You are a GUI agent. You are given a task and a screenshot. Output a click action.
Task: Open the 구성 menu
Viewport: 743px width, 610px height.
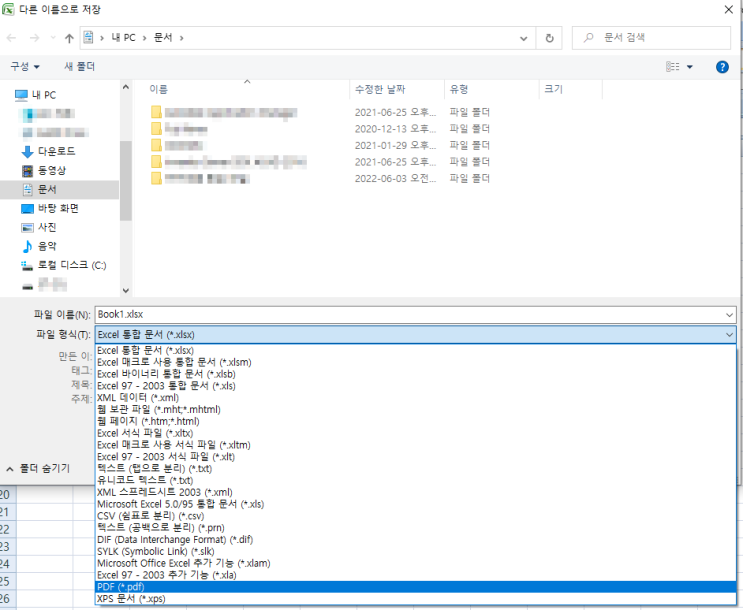(x=25, y=66)
